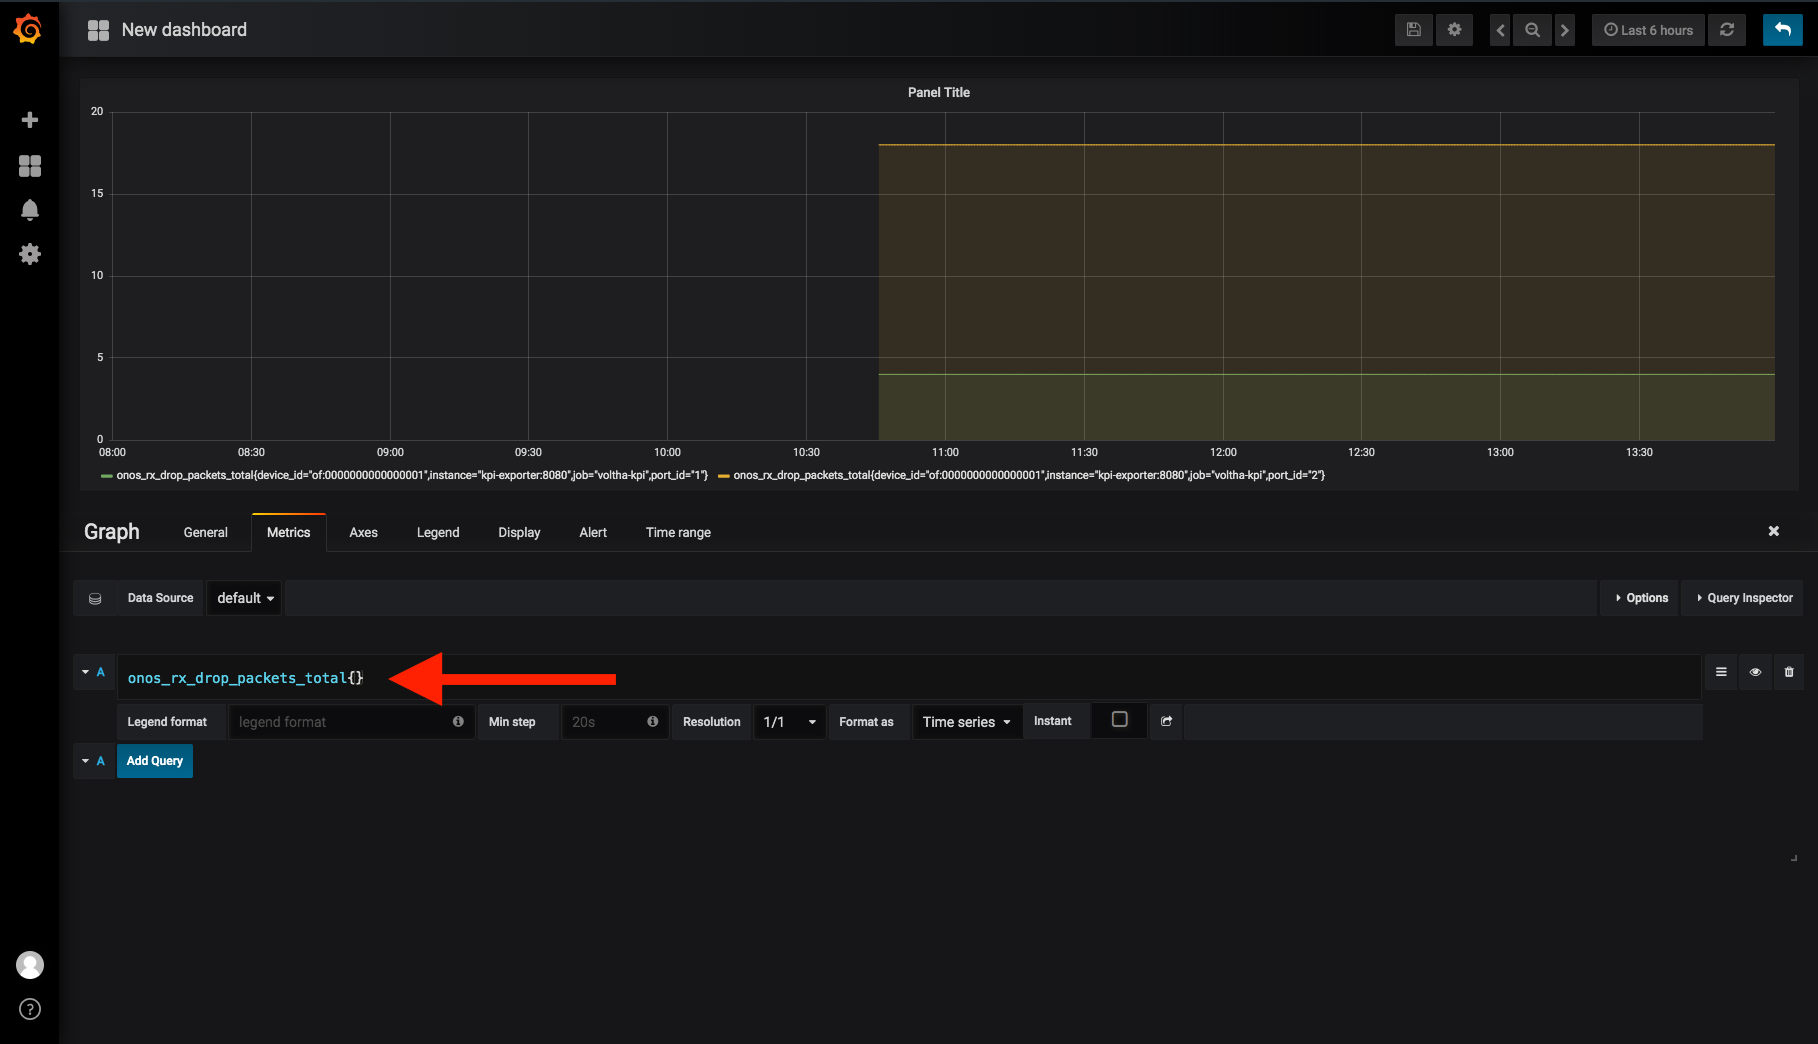Delete query A with trash icon
Screen dimensions: 1818x1044
pos(1789,672)
